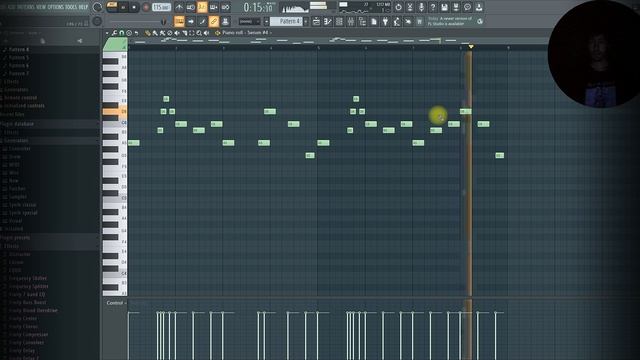Click the undo history power icon
640x360 pixels.
398,7
